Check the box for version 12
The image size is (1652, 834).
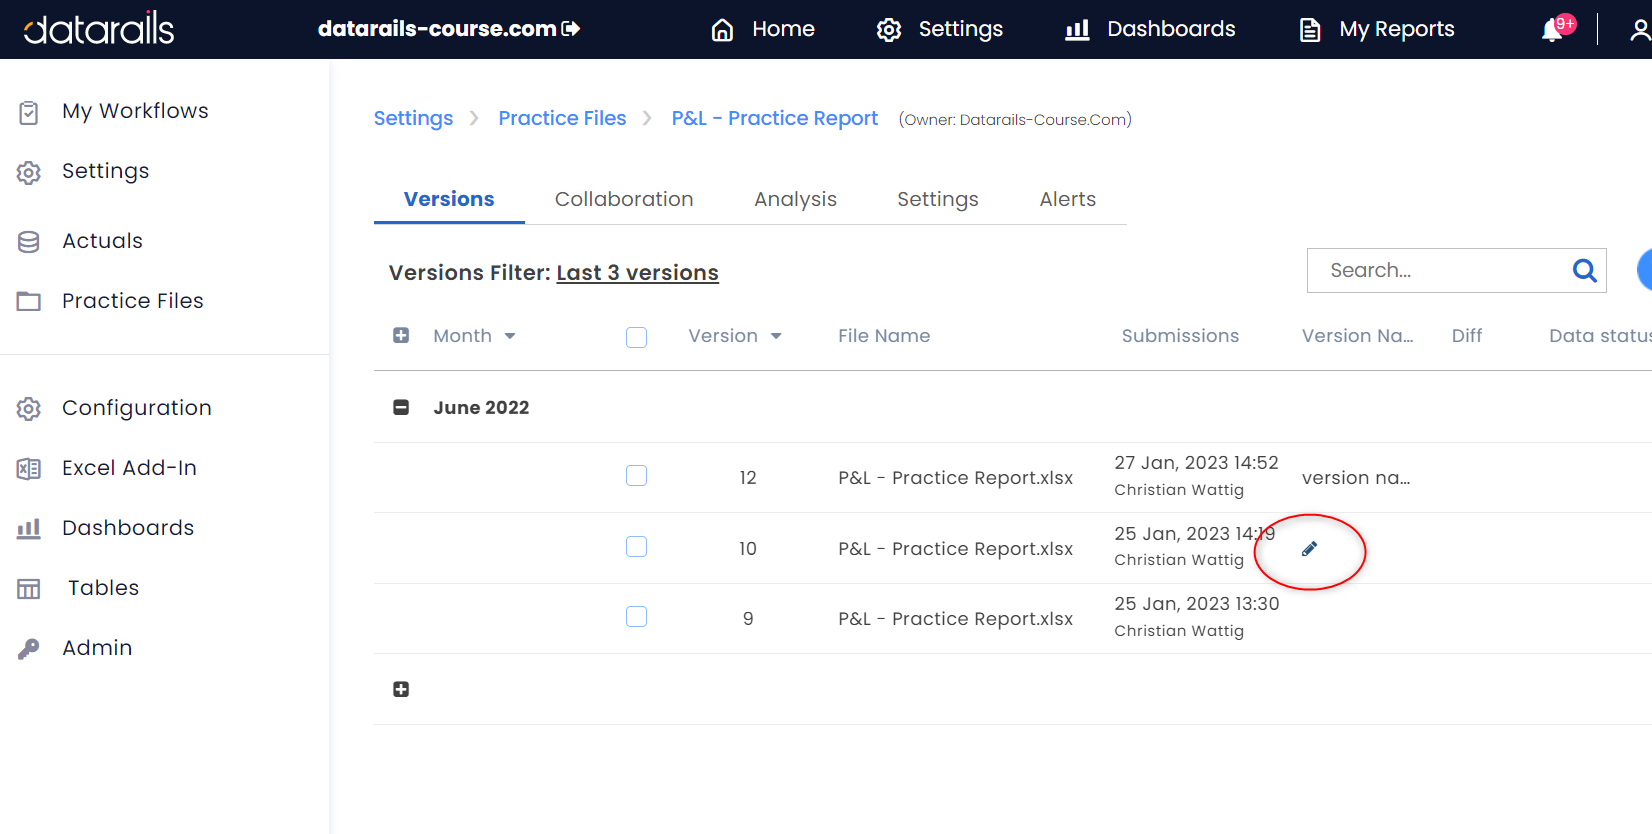636,475
